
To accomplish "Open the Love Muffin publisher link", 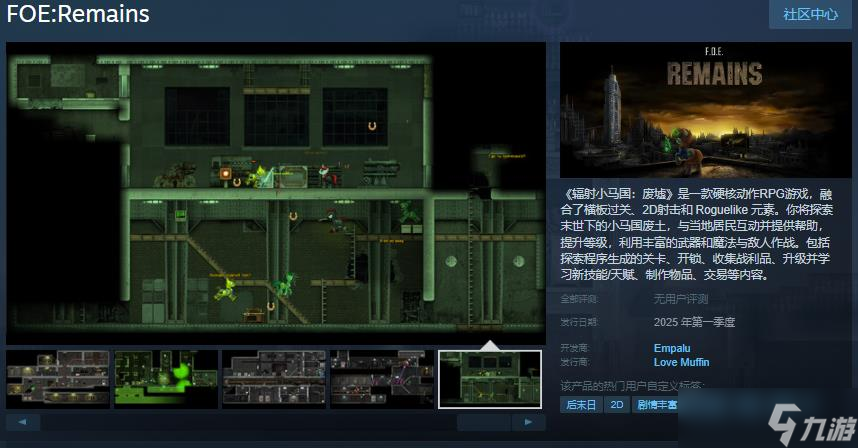I will click(x=681, y=362).
